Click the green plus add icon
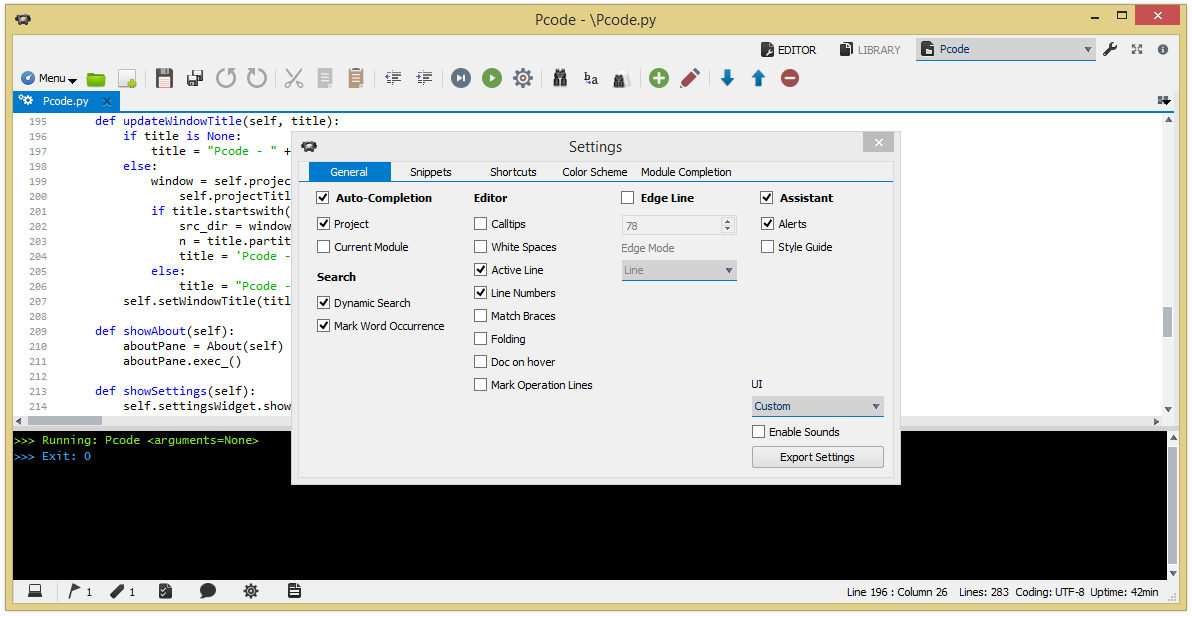1193x617 pixels. 659,78
